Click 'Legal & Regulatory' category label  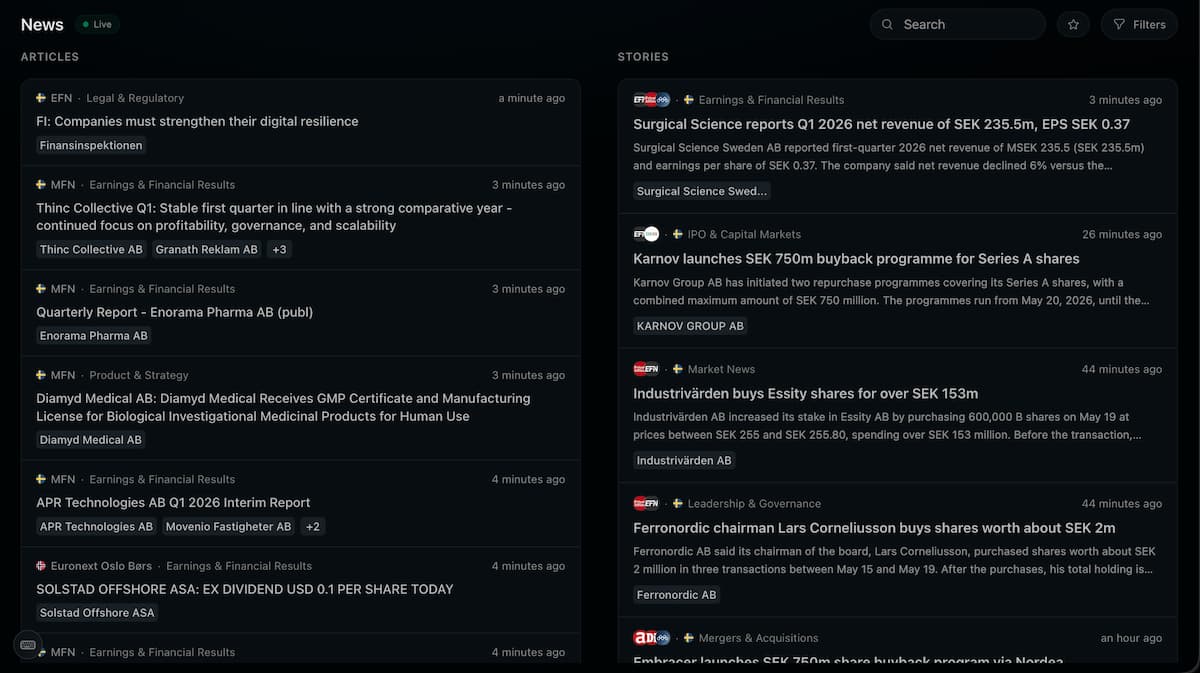pyautogui.click(x=135, y=98)
